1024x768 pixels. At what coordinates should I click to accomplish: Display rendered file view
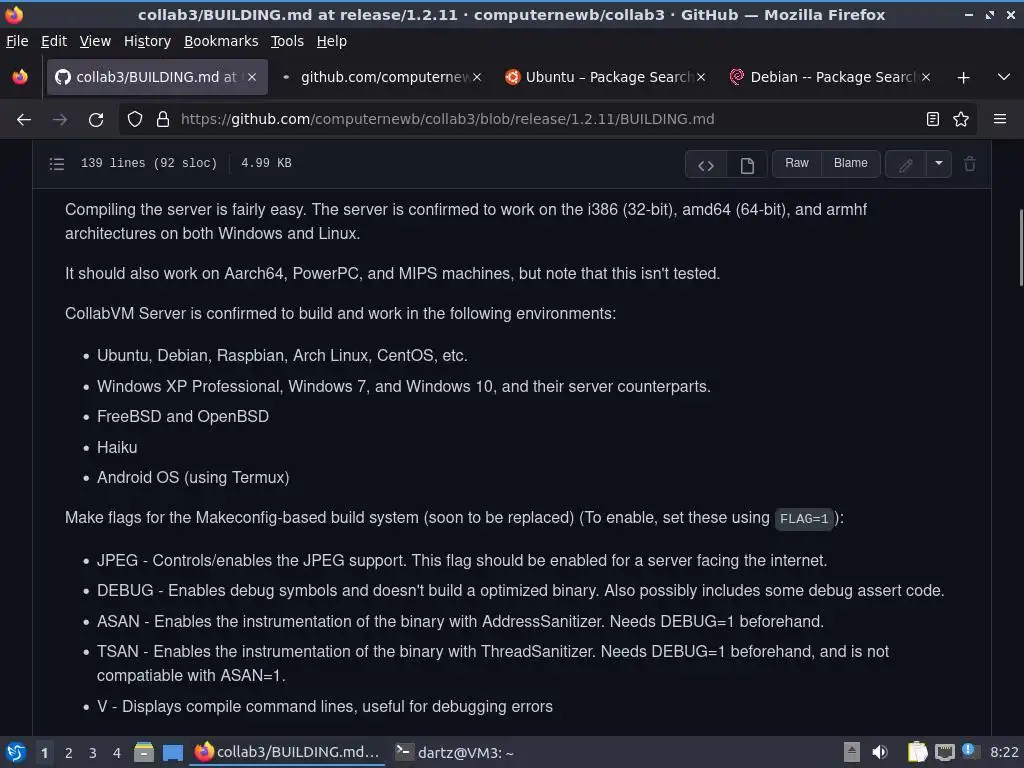tap(747, 165)
